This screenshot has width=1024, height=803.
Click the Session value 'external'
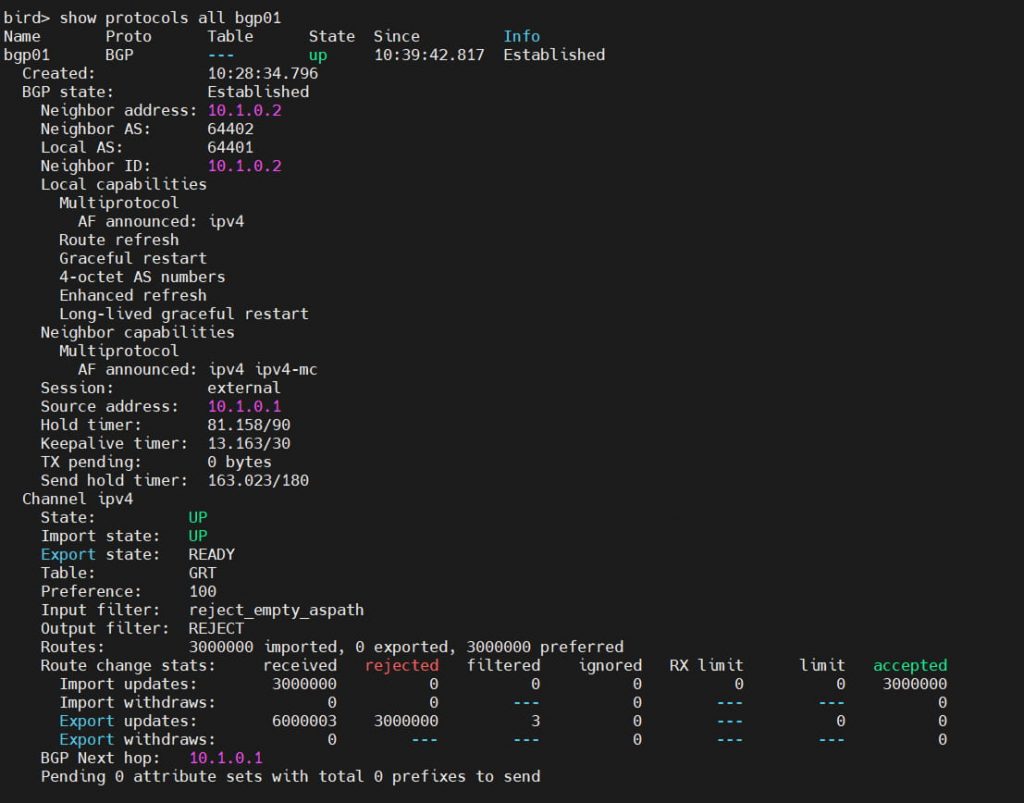[244, 388]
